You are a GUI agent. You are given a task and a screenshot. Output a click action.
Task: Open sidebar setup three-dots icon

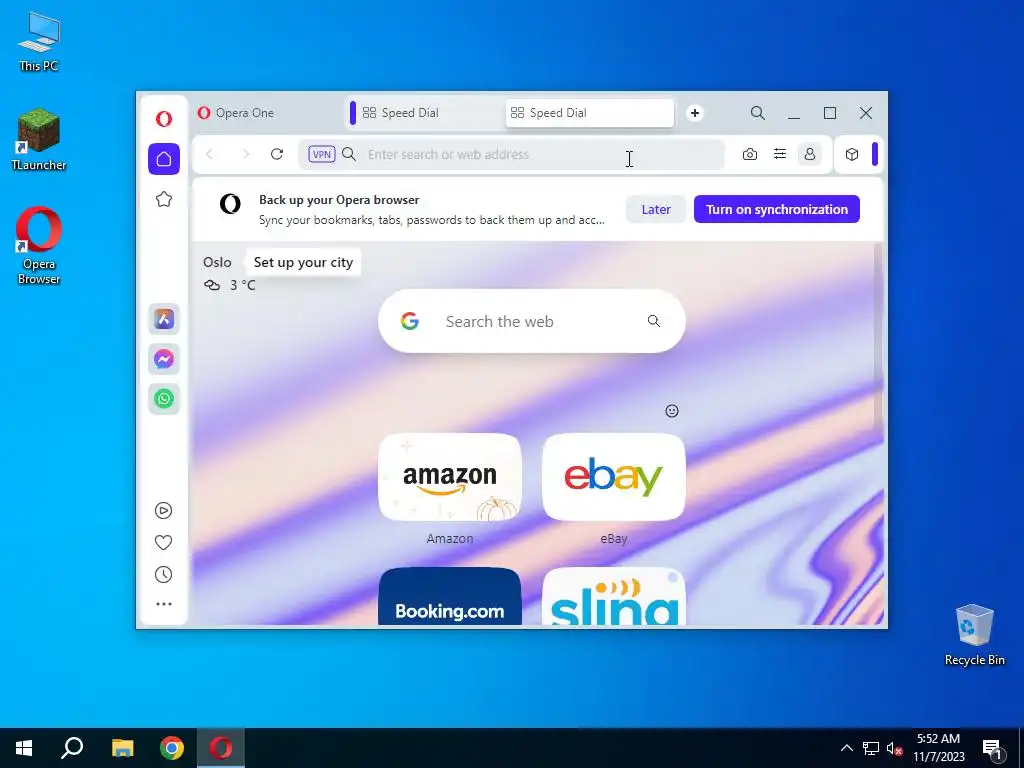pos(164,604)
